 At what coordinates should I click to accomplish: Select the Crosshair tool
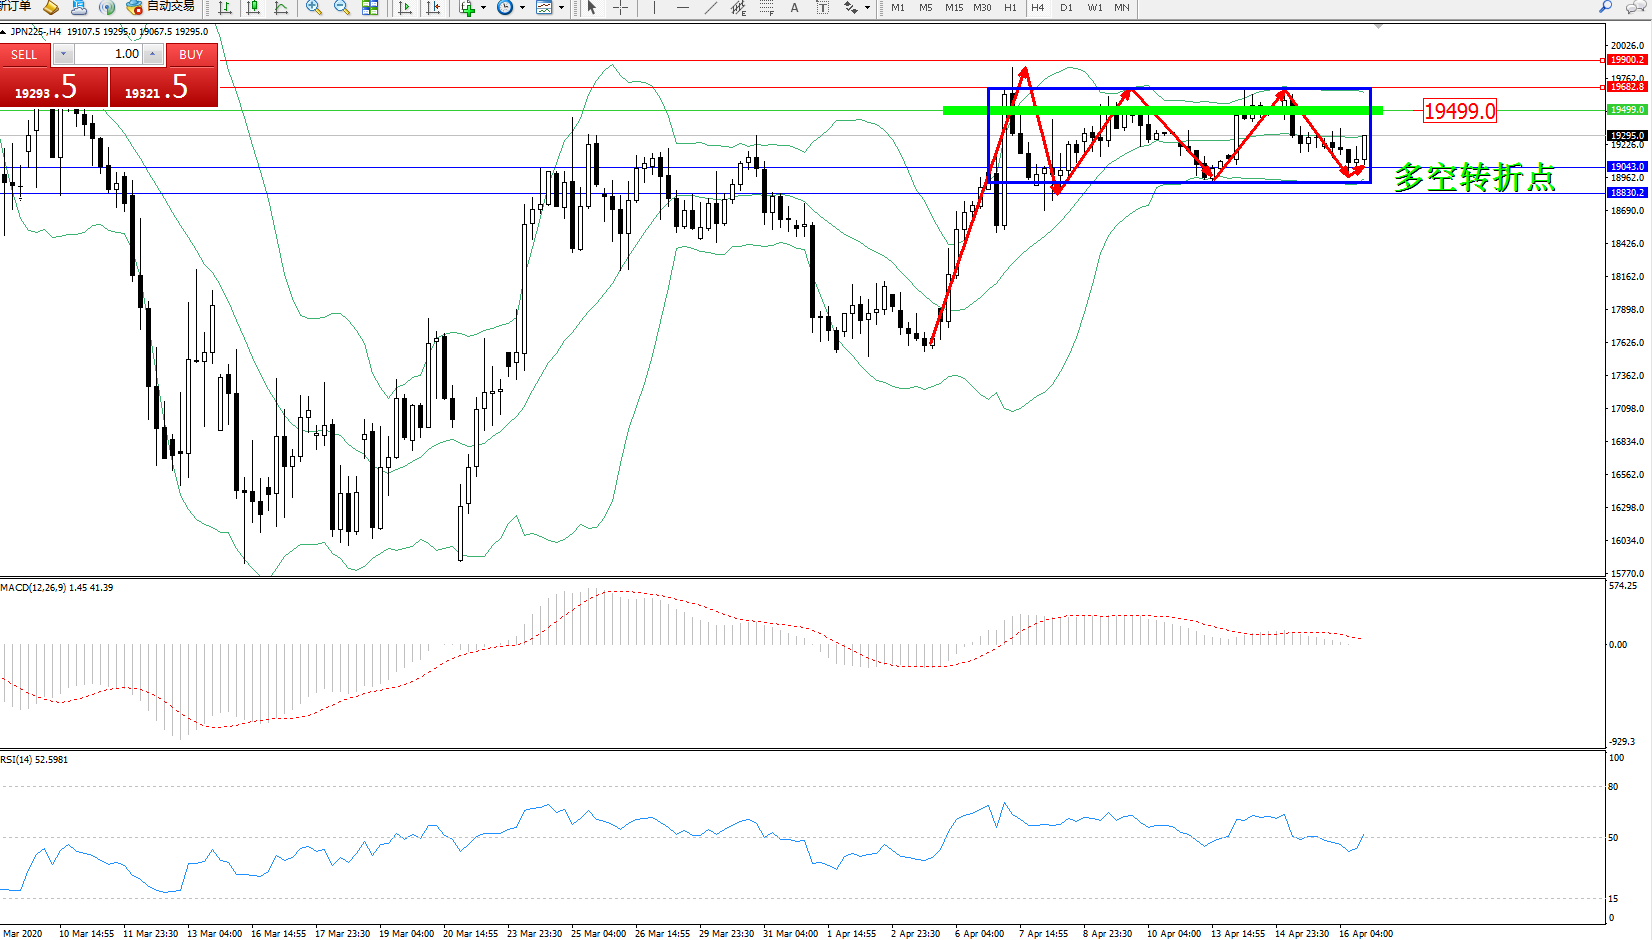tap(620, 8)
